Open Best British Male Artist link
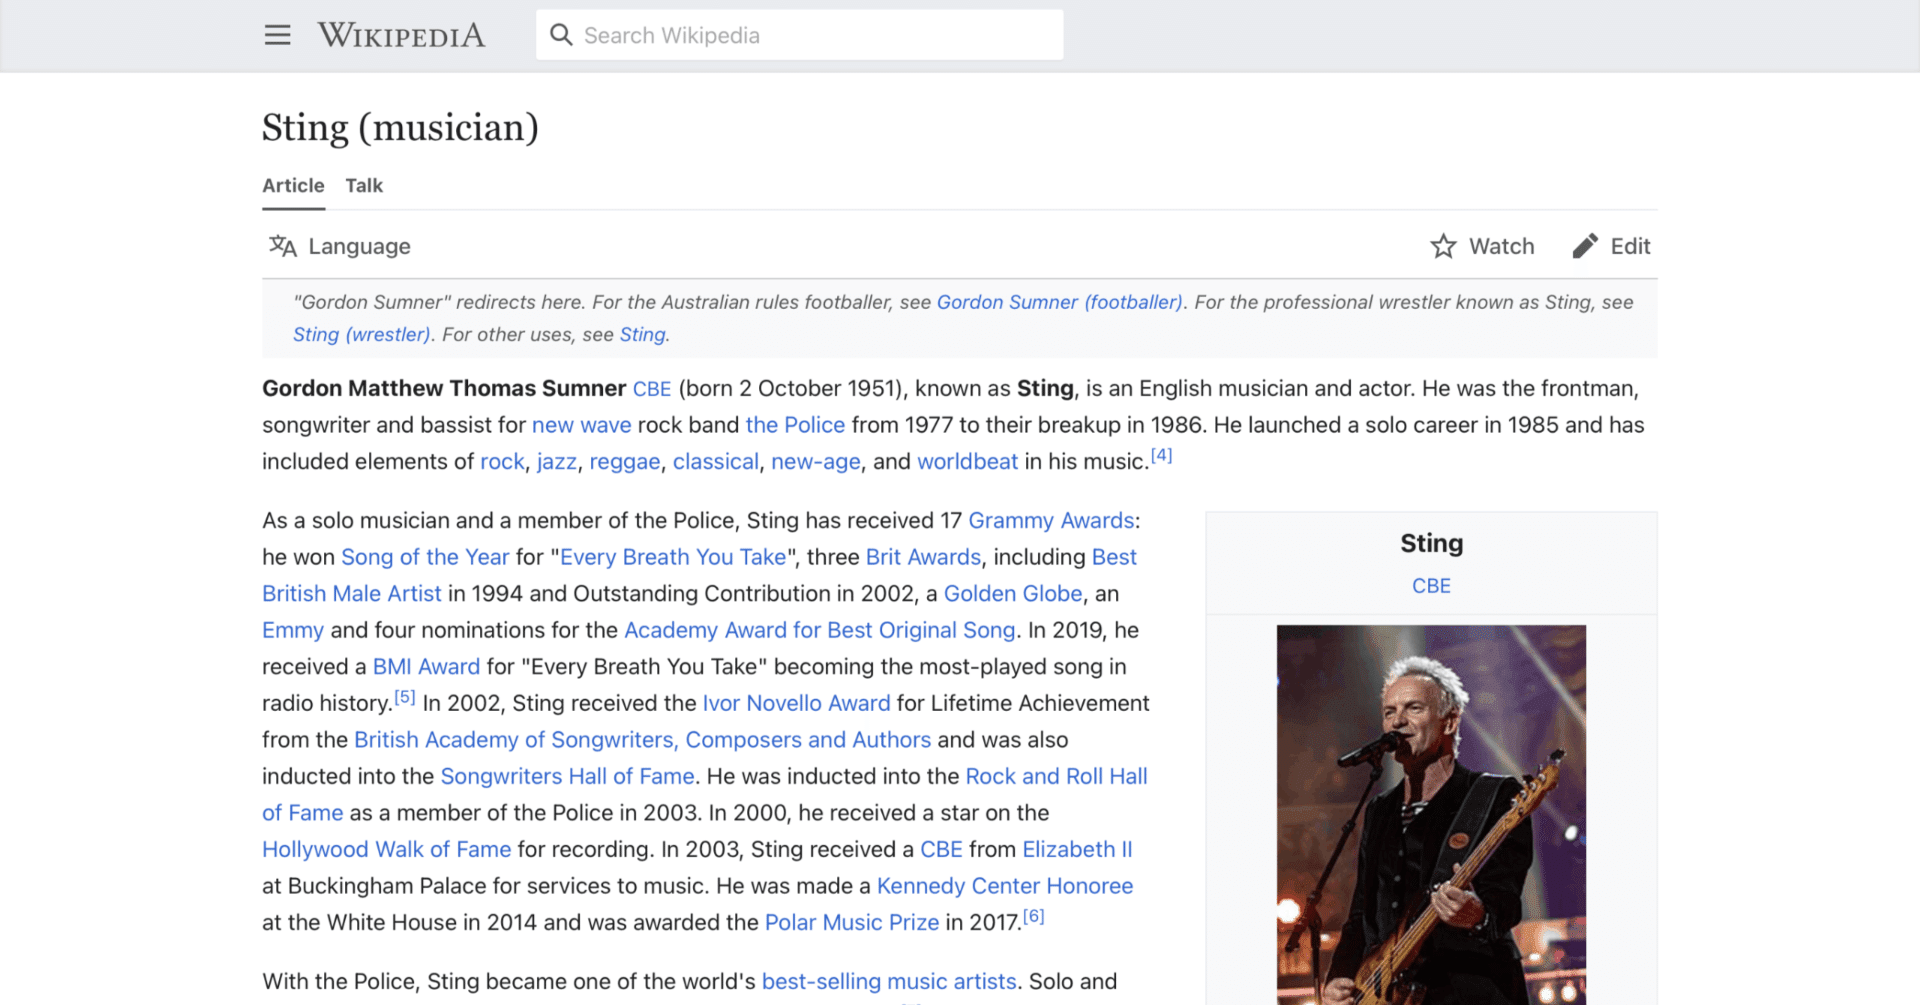Image resolution: width=1920 pixels, height=1005 pixels. (x=352, y=594)
